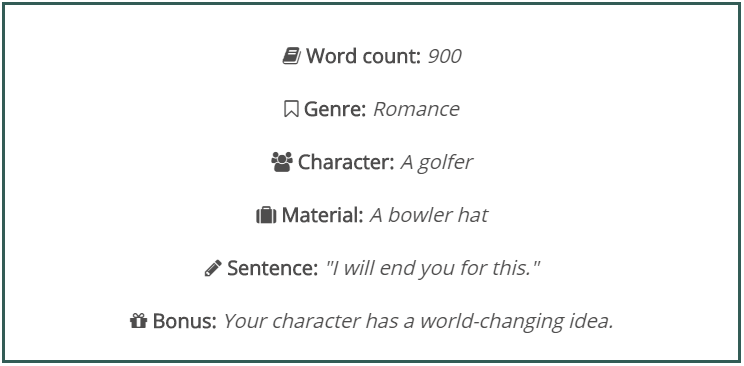
Task: Click the gift icon next to Bonus
Action: [139, 321]
